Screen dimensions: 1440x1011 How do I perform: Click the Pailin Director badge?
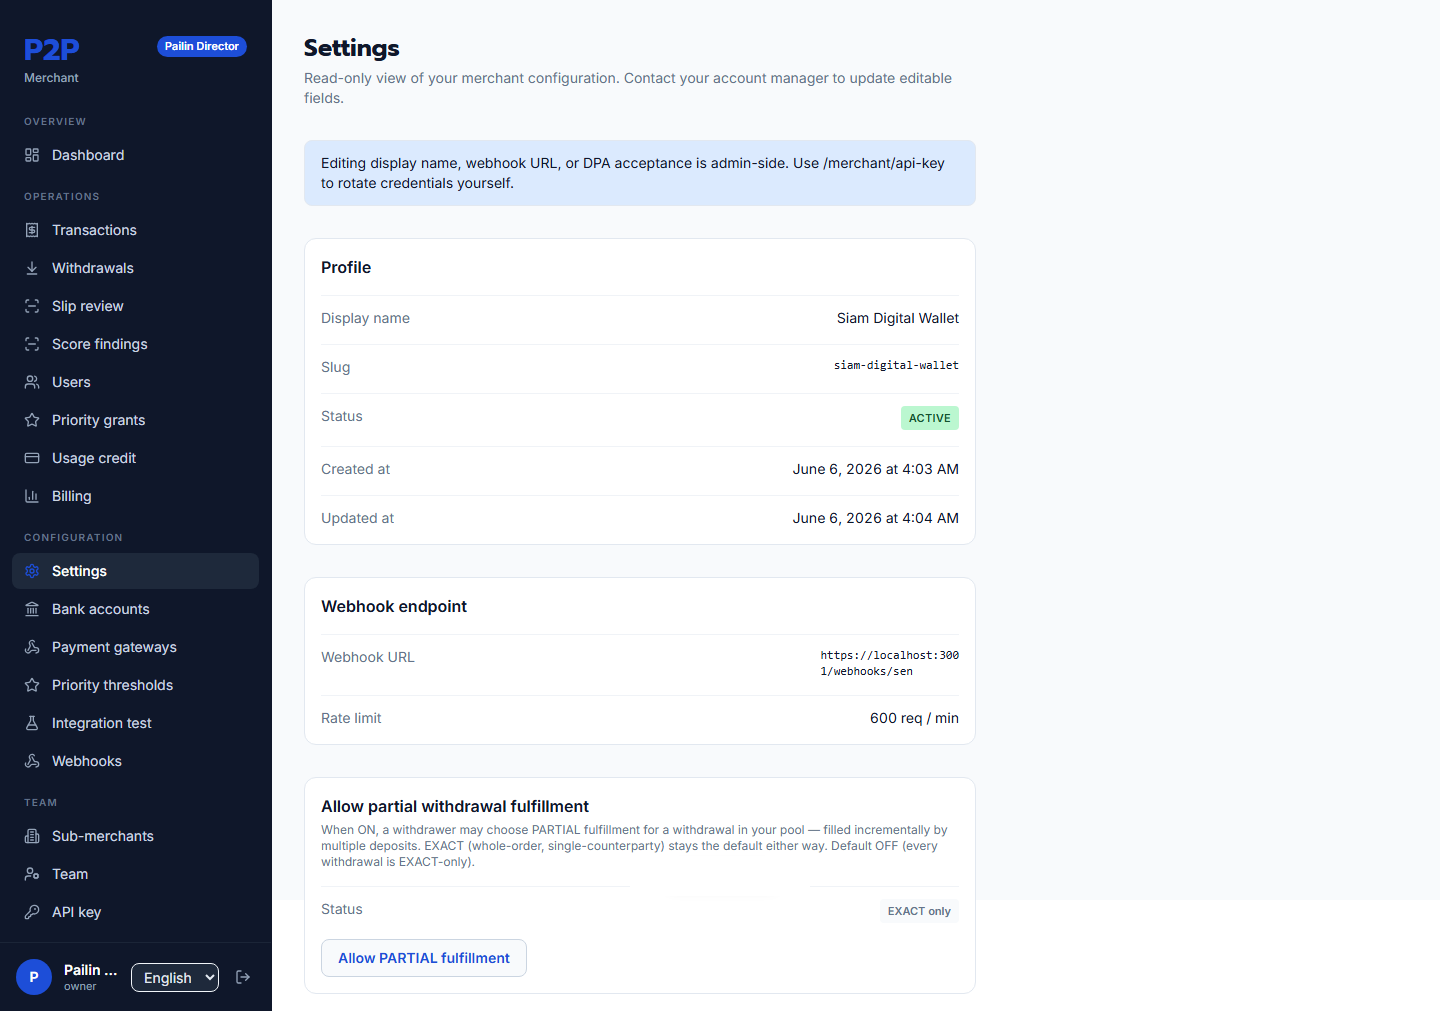coord(202,46)
